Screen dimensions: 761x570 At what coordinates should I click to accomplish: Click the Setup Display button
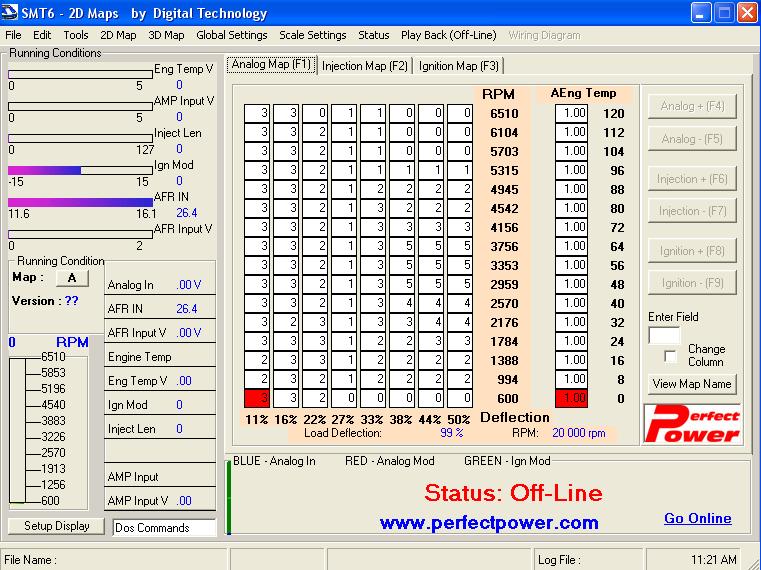tap(57, 526)
